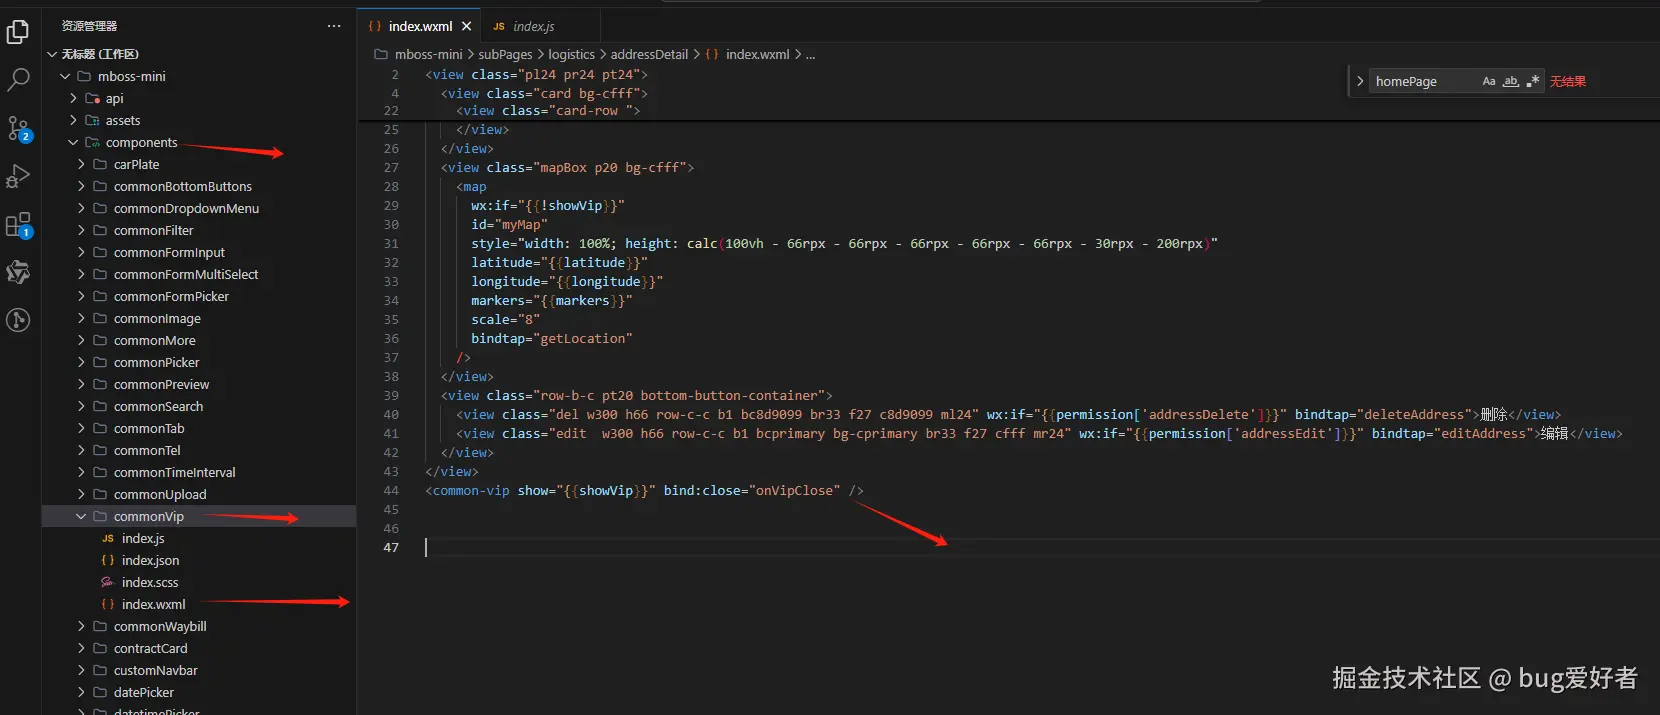Click line number 44 in the gutter
The width and height of the screenshot is (1660, 715).
[x=391, y=491]
